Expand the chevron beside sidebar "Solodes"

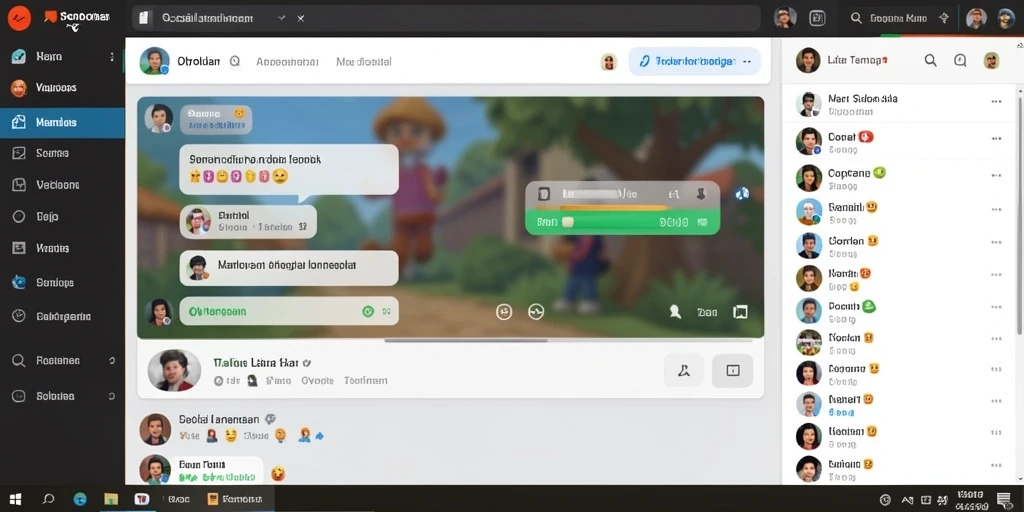pyautogui.click(x=112, y=396)
